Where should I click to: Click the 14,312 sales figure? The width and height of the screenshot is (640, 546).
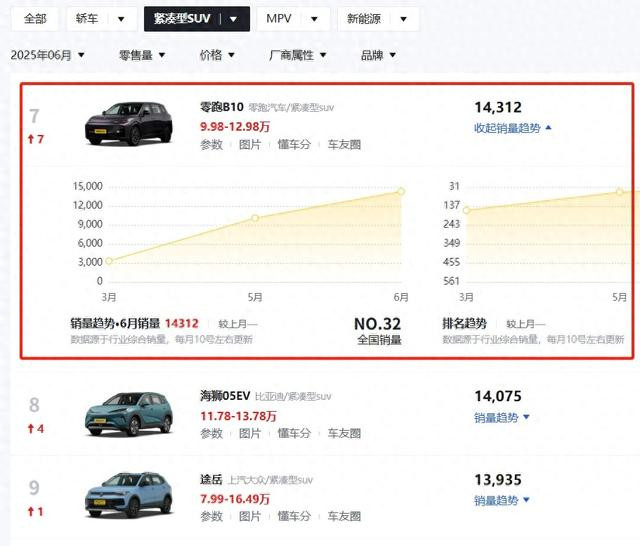(x=498, y=107)
